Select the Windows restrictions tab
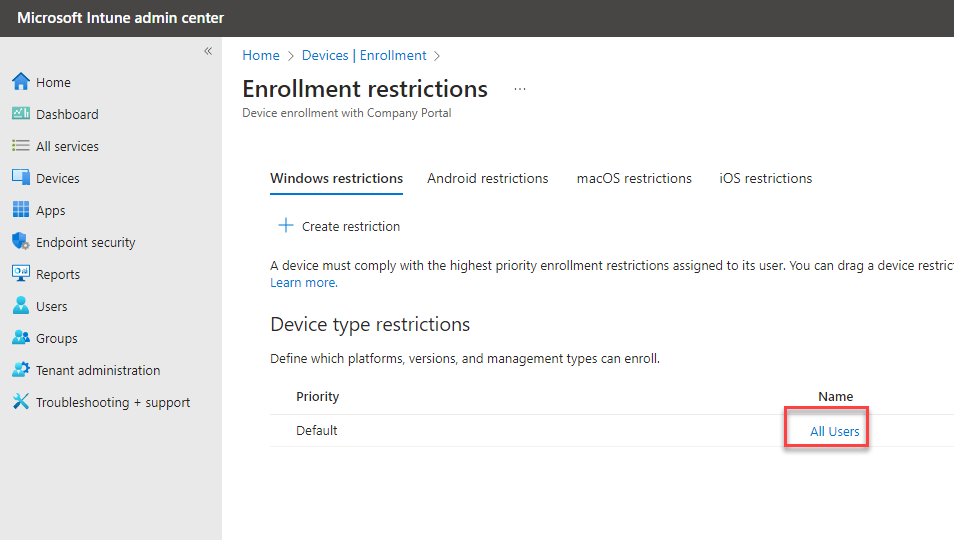 click(336, 178)
